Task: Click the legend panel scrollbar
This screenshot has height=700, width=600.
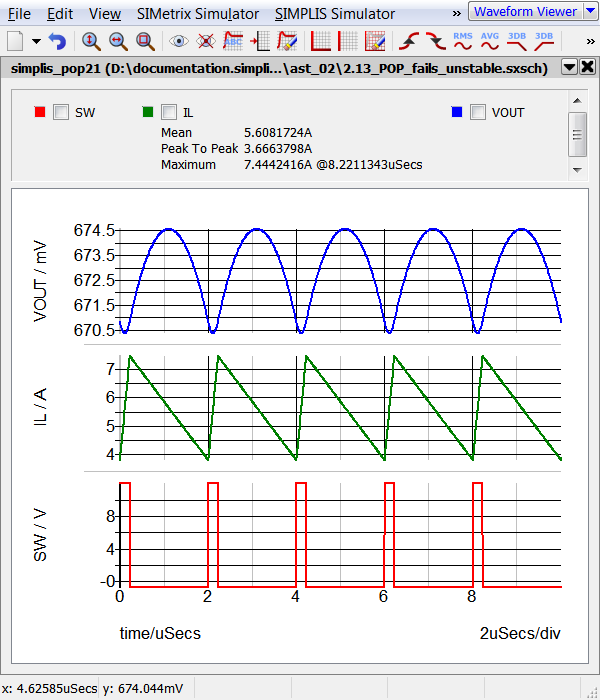Action: click(577, 134)
